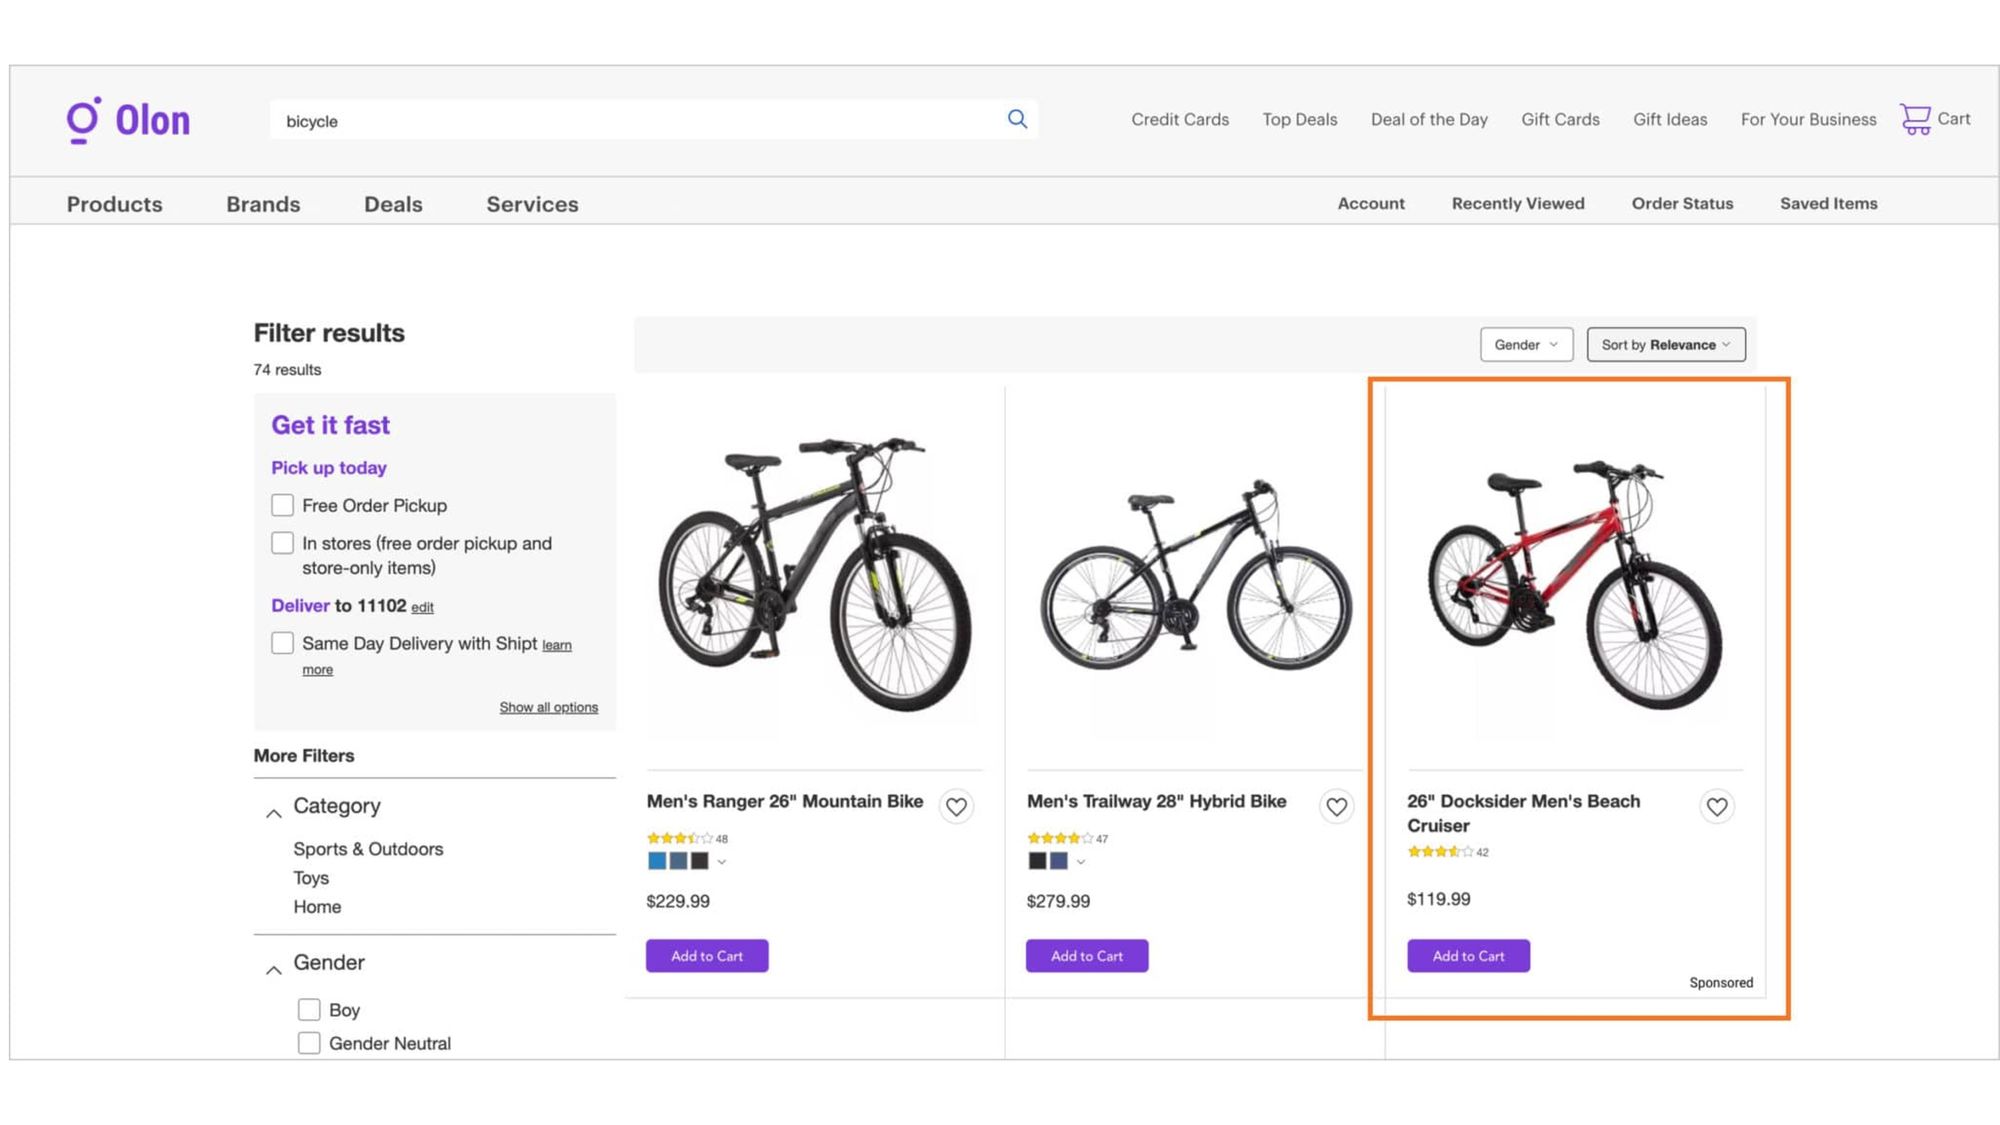Enable the Free Order Pickup filter

(282, 505)
